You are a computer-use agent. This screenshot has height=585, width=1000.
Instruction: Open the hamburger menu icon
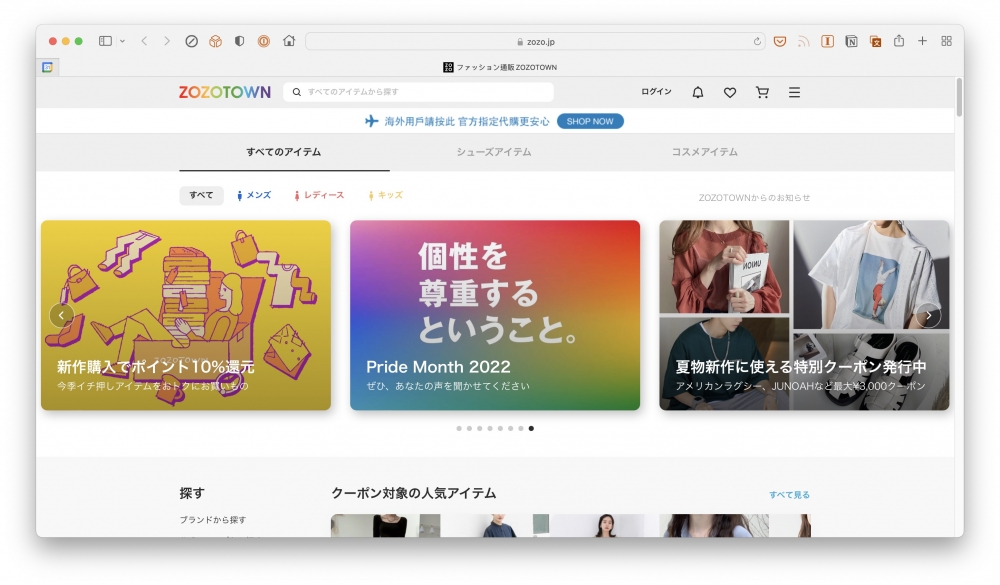point(794,93)
